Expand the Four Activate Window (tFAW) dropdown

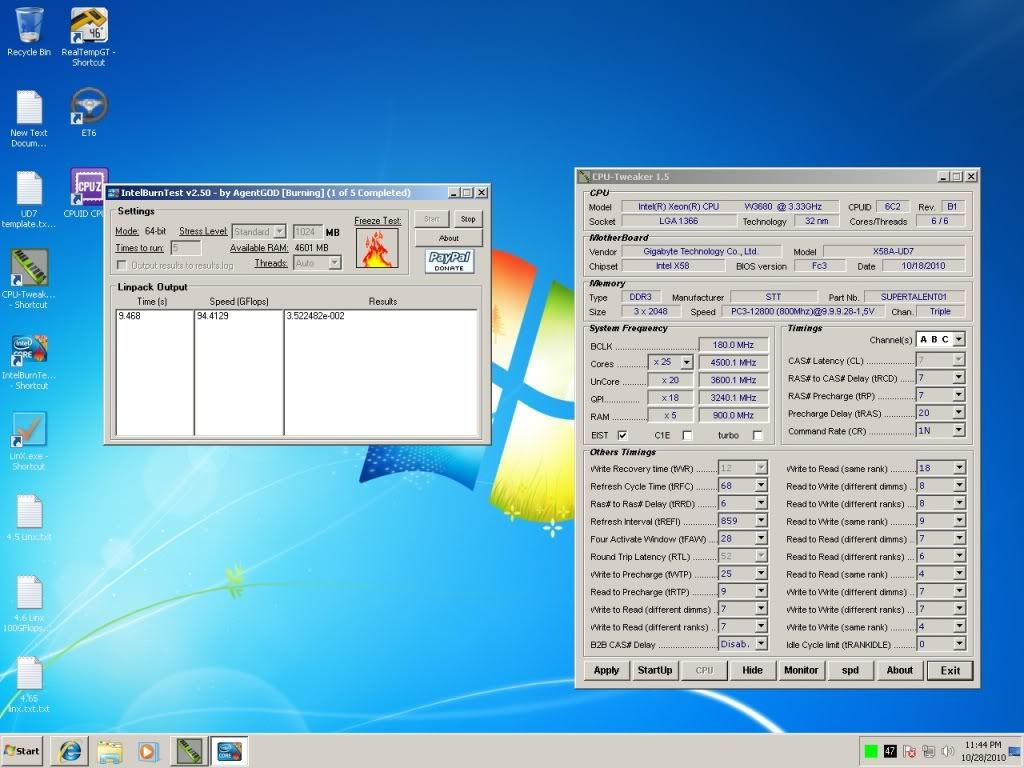pyautogui.click(x=761, y=539)
